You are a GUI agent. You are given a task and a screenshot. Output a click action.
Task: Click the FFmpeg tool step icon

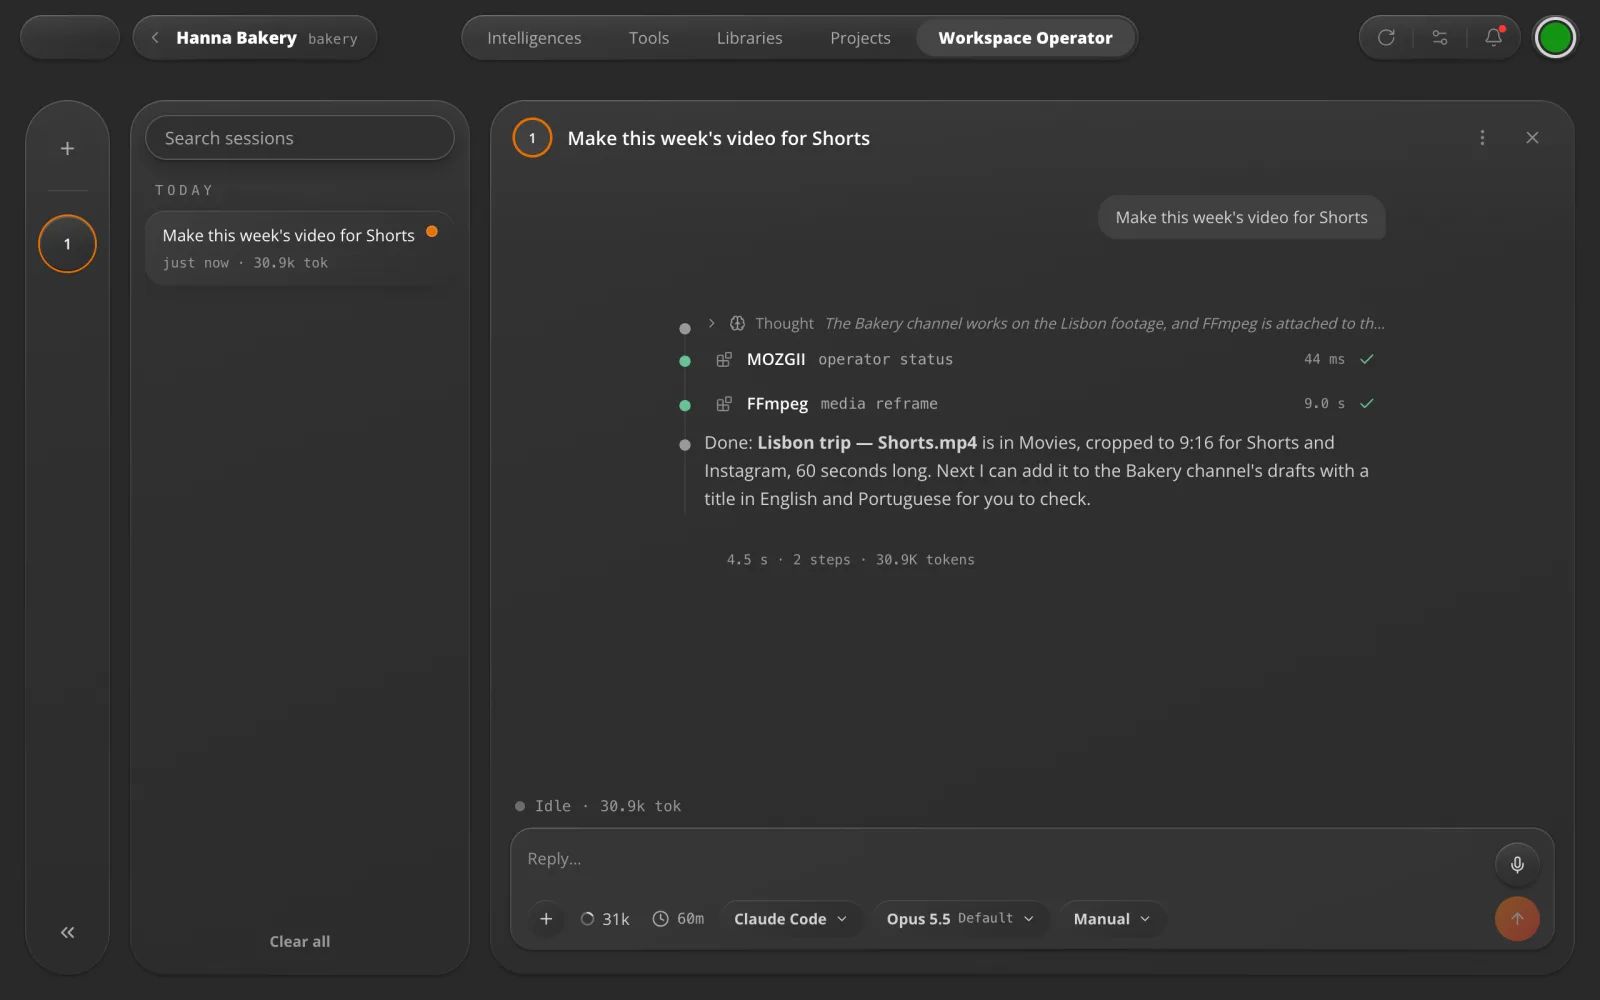(x=724, y=404)
